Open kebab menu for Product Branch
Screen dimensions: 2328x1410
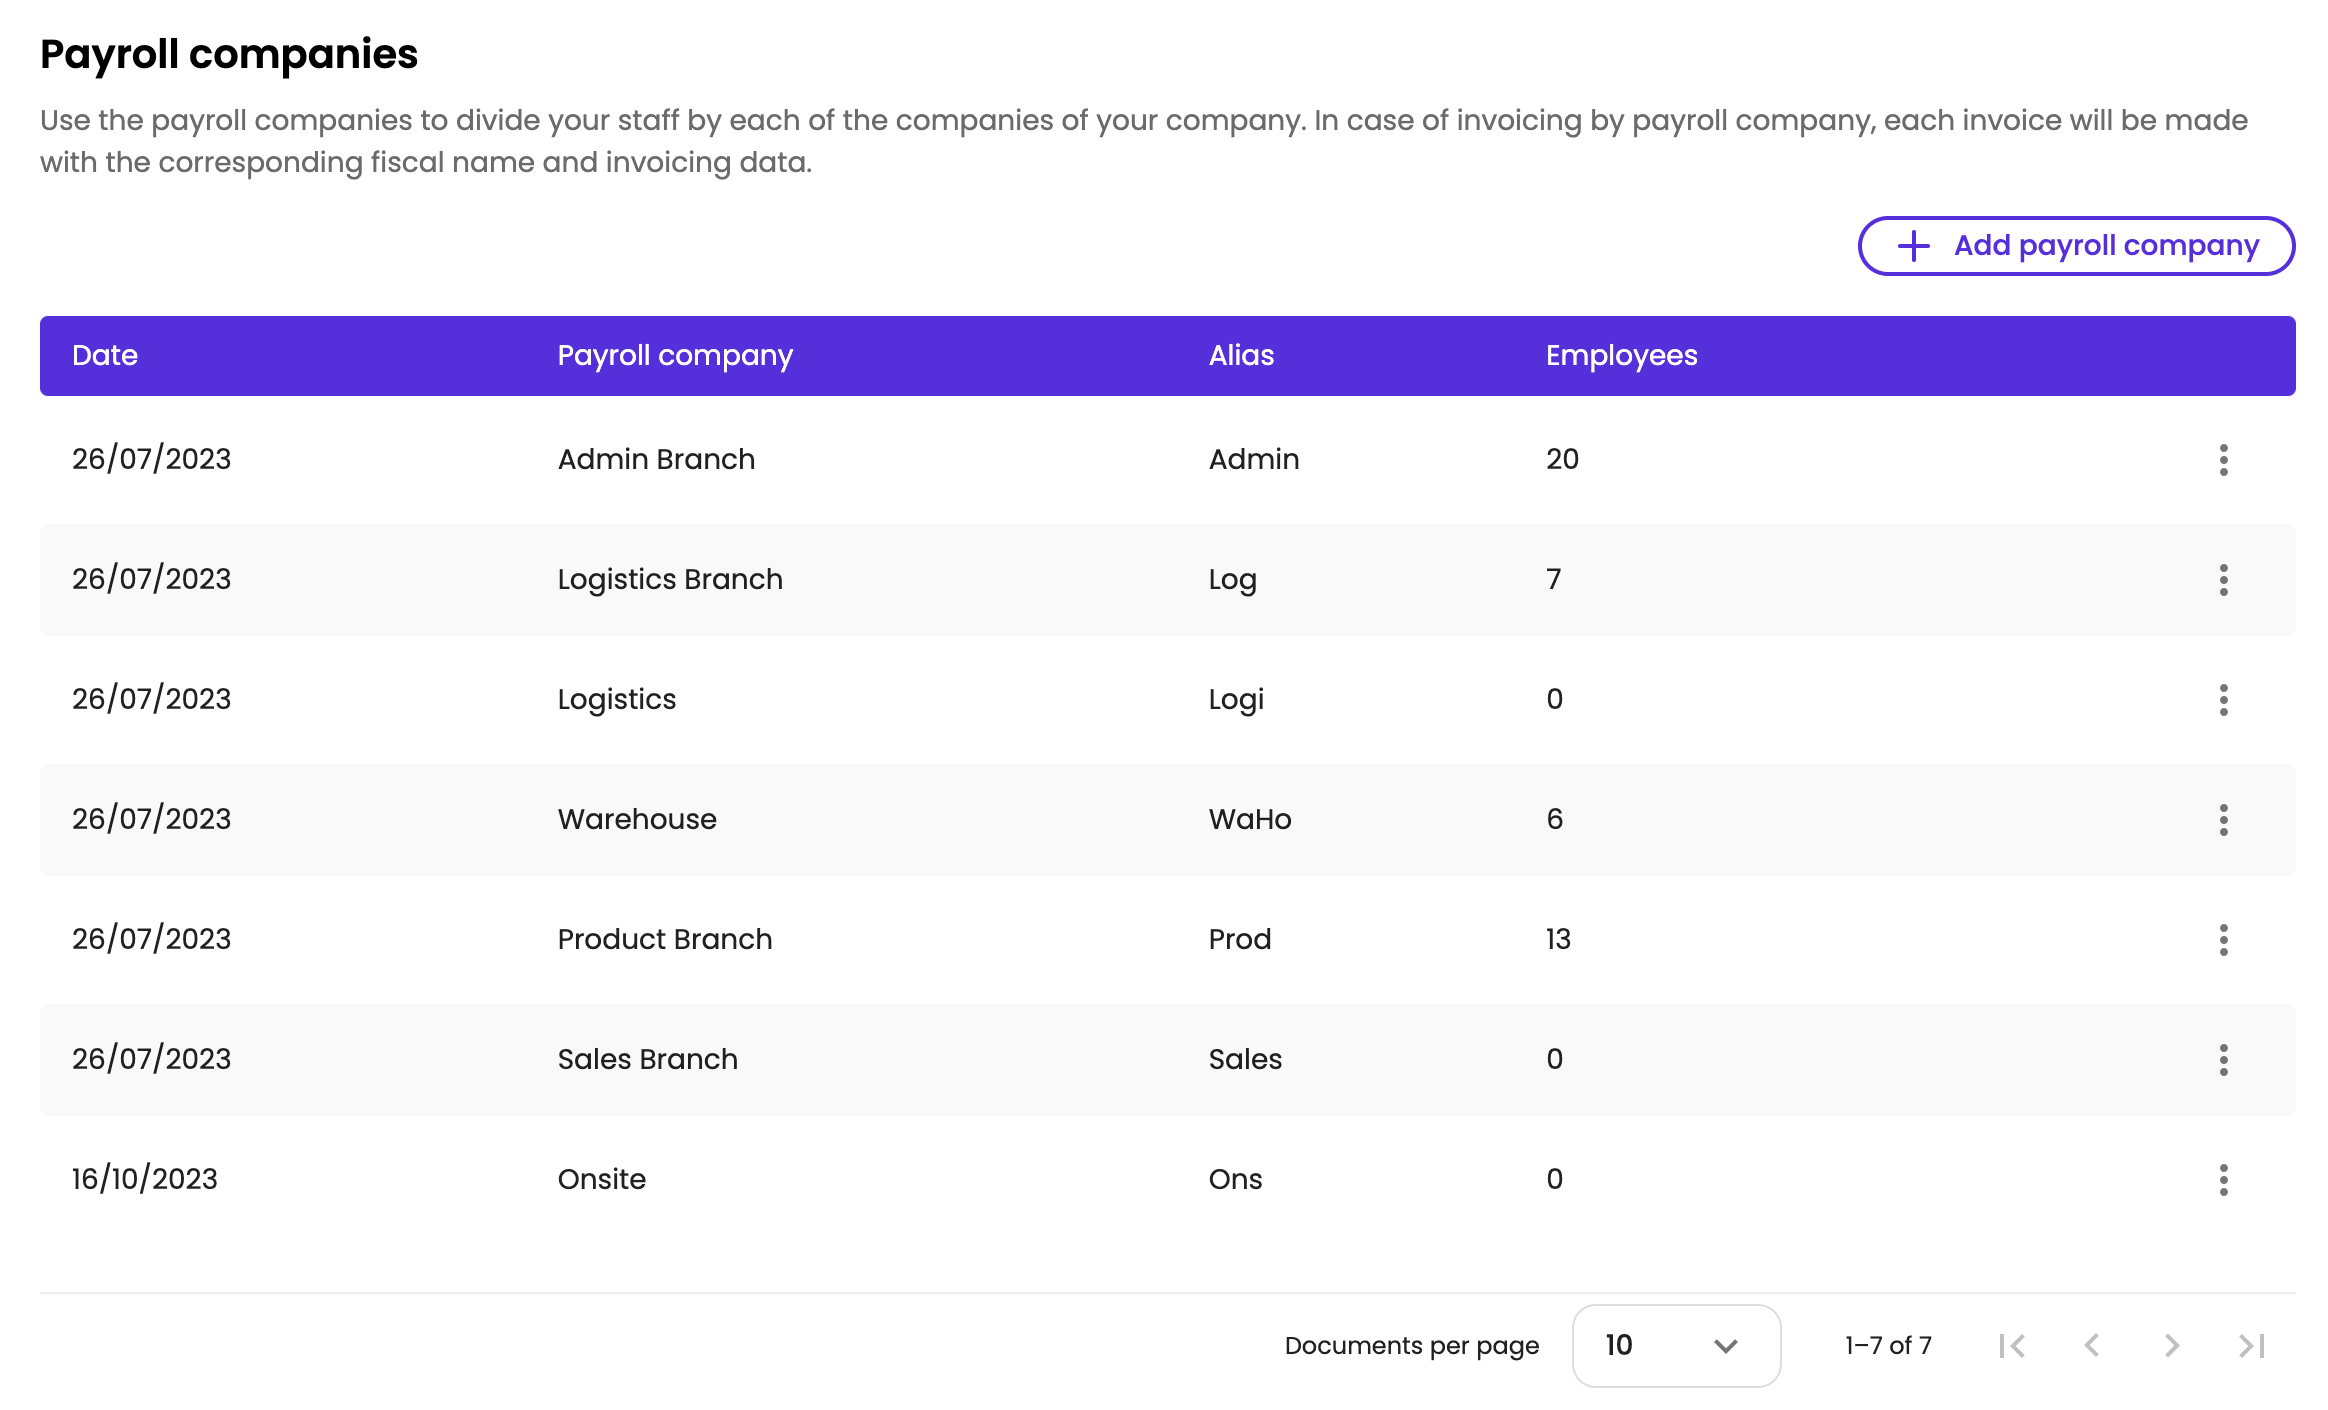2223,940
